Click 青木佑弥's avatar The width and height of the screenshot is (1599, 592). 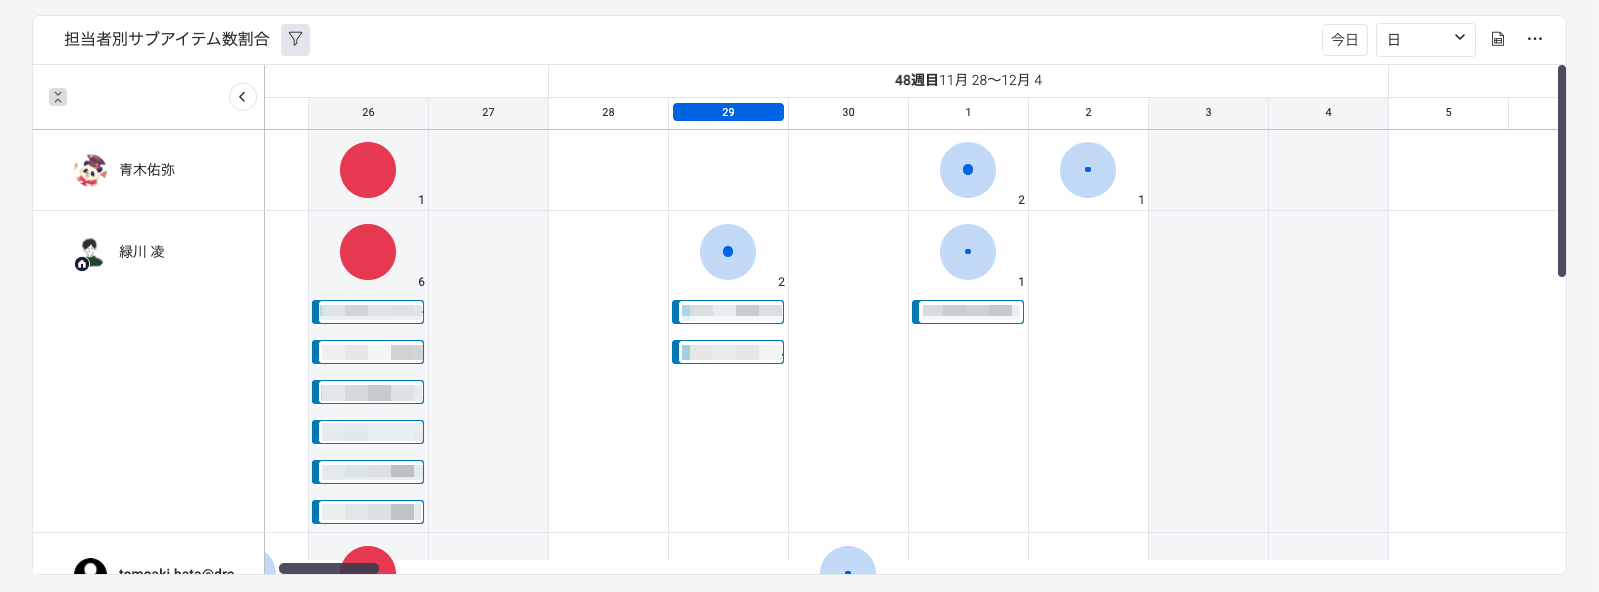pos(90,170)
